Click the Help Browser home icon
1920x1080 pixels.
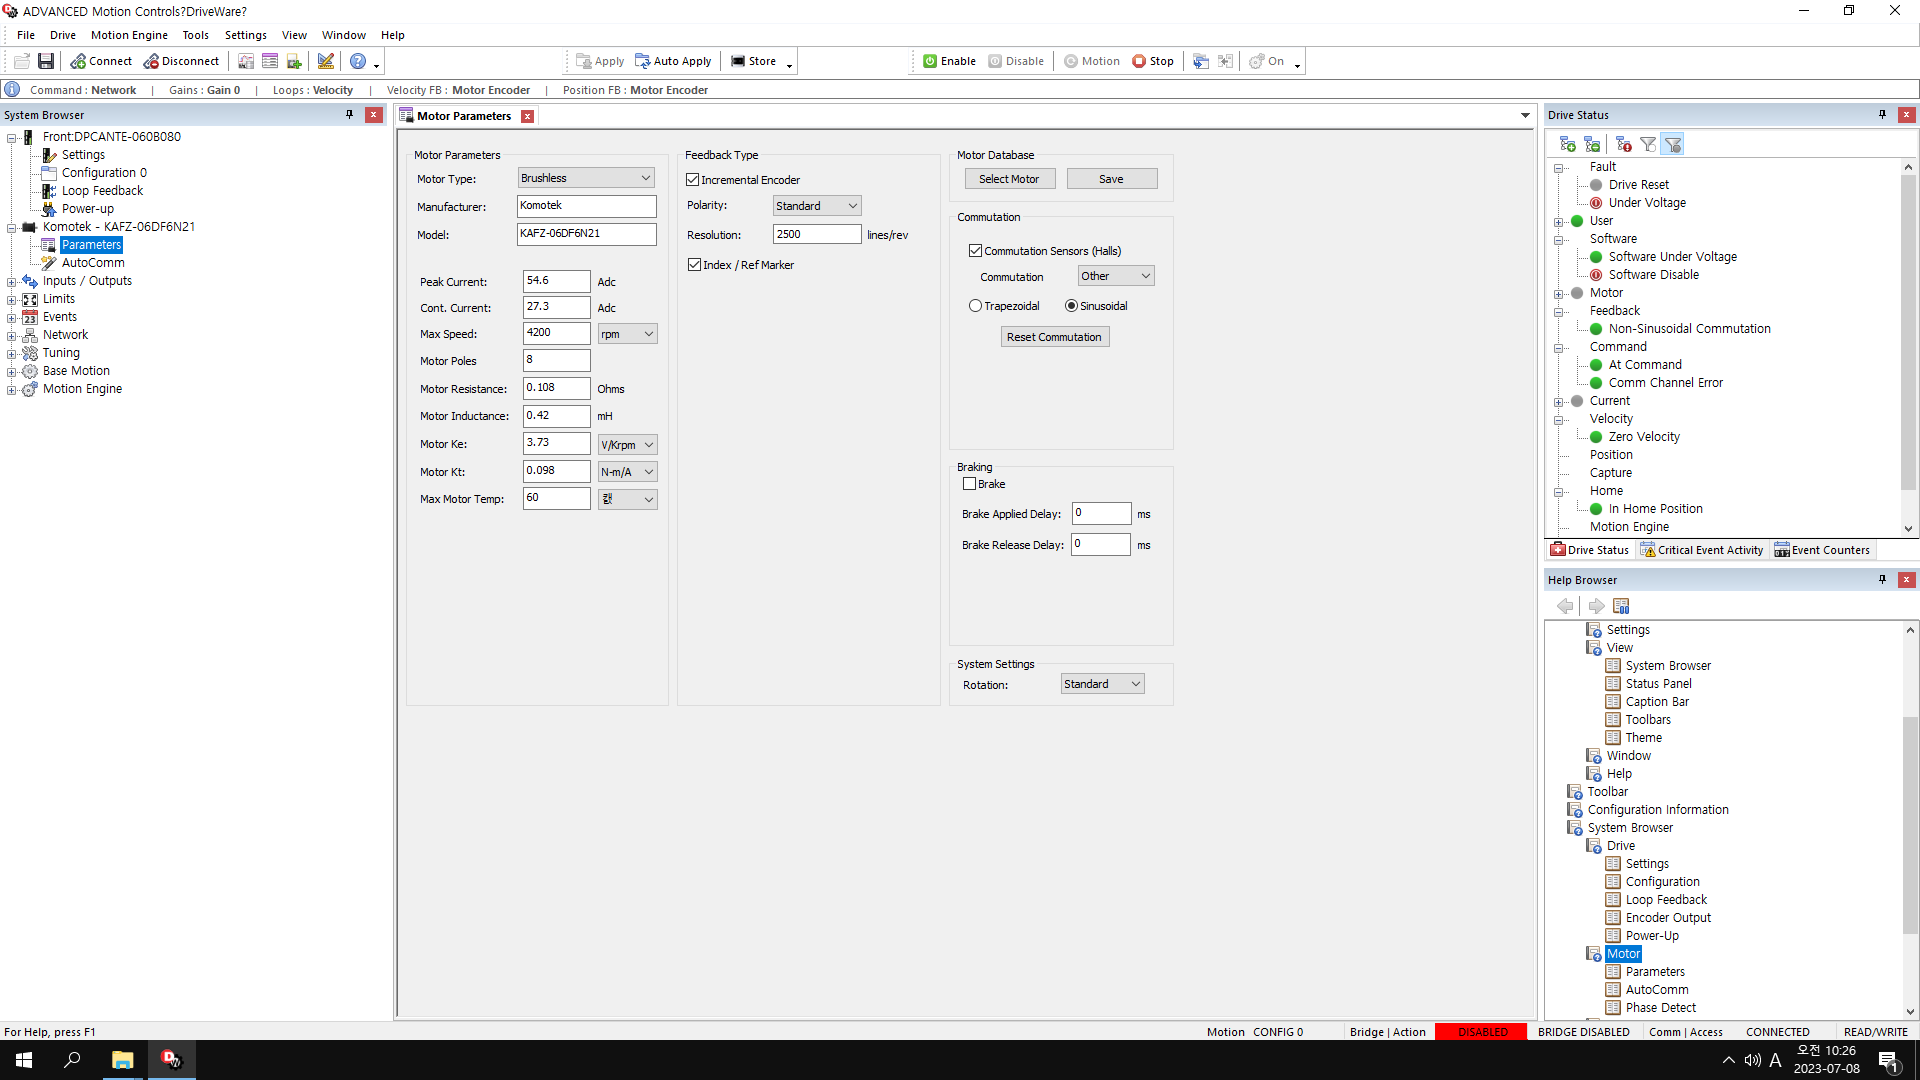[1621, 606]
